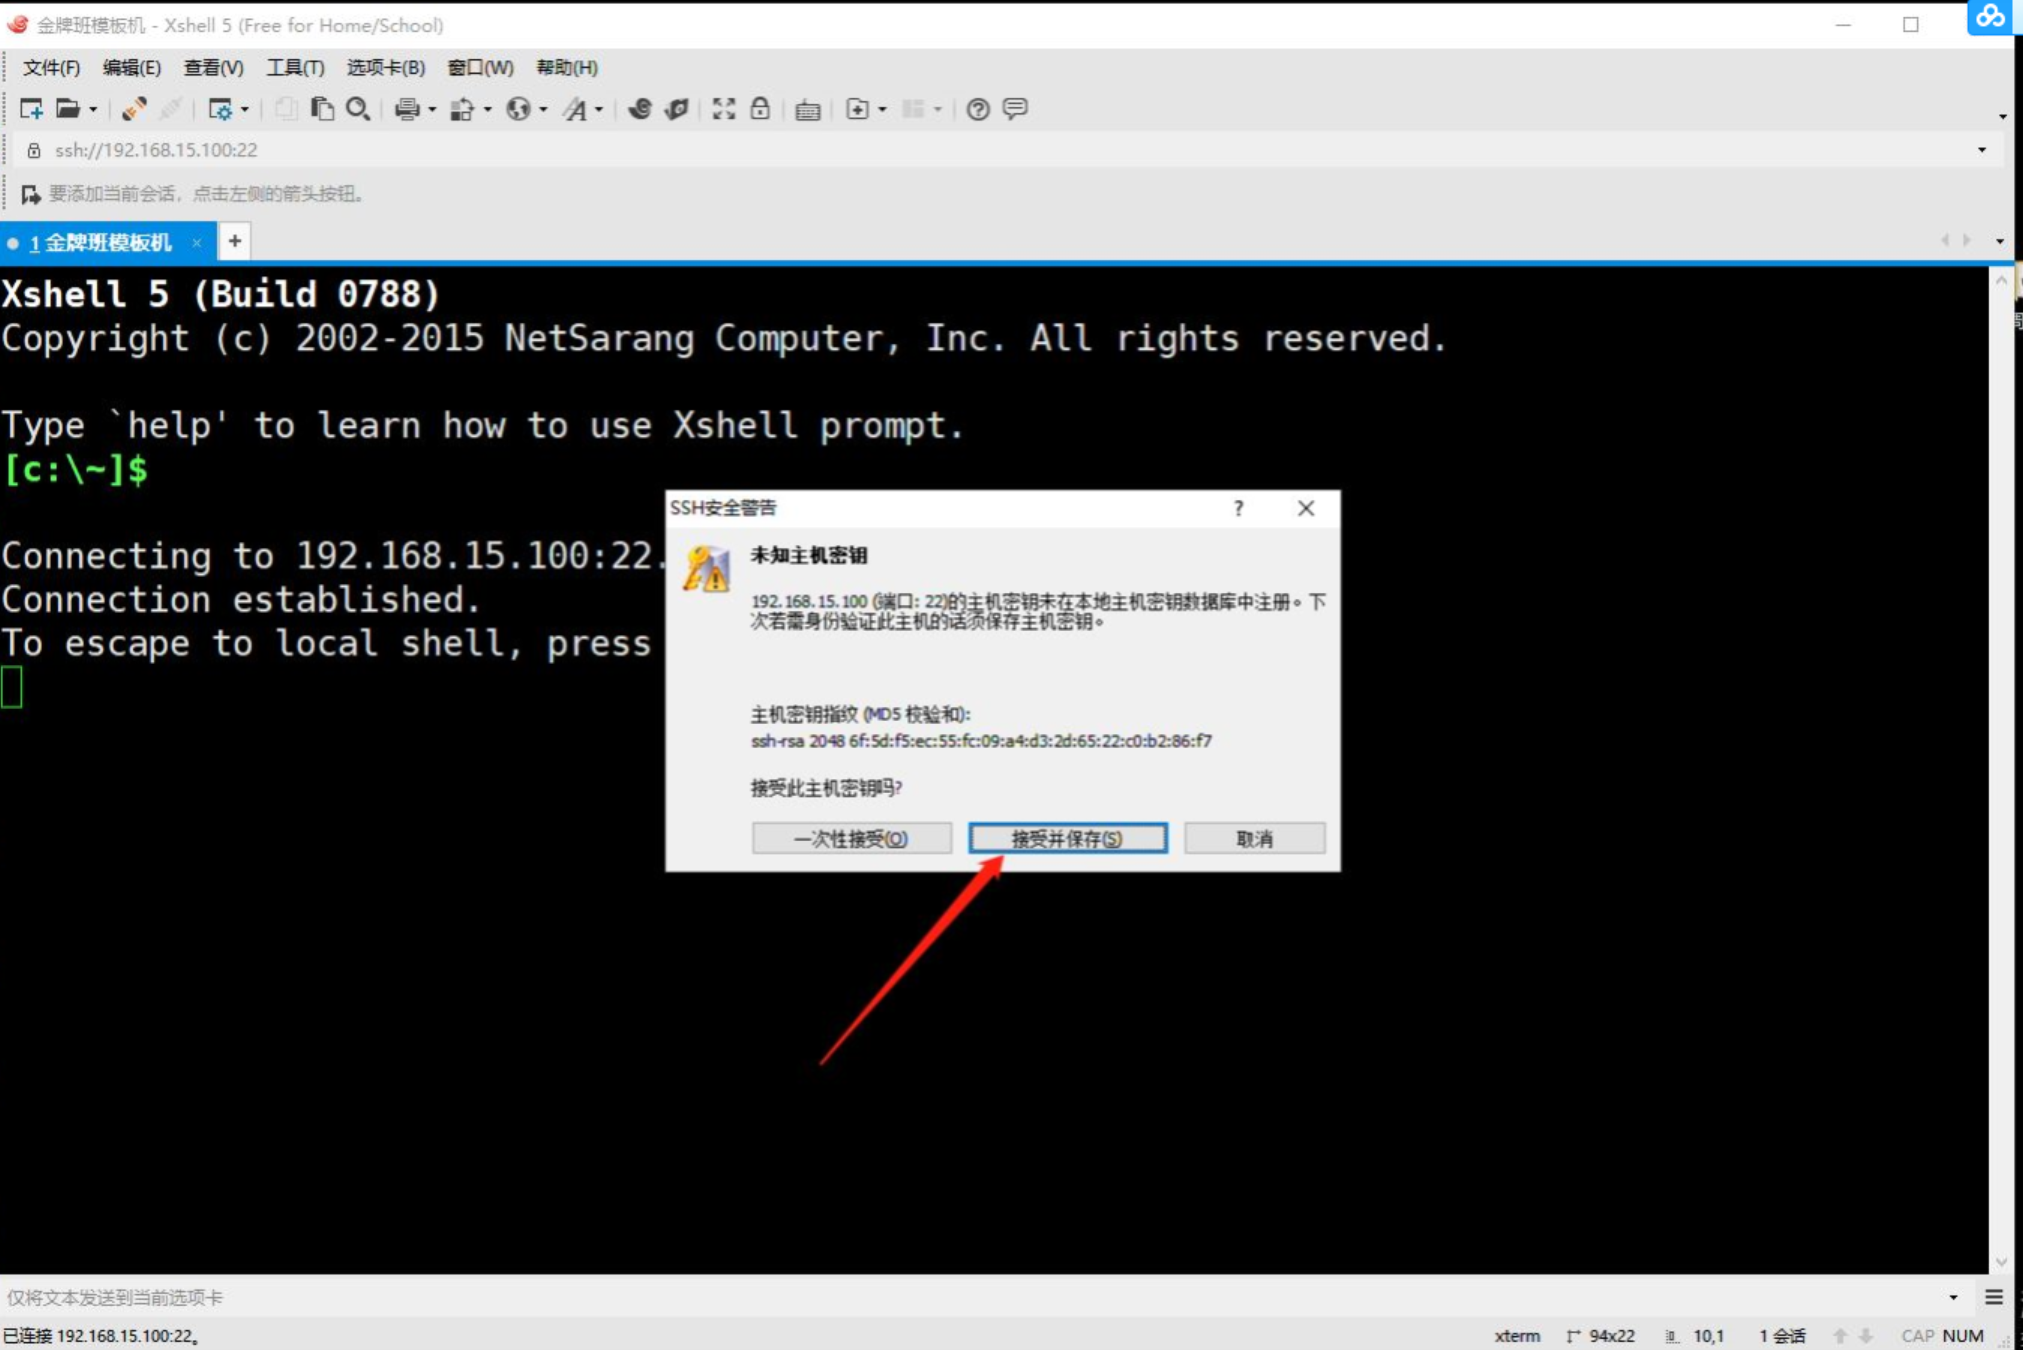Viewport: 2023px width, 1350px height.
Task: Open the virtual keyboard icon
Action: (x=808, y=110)
